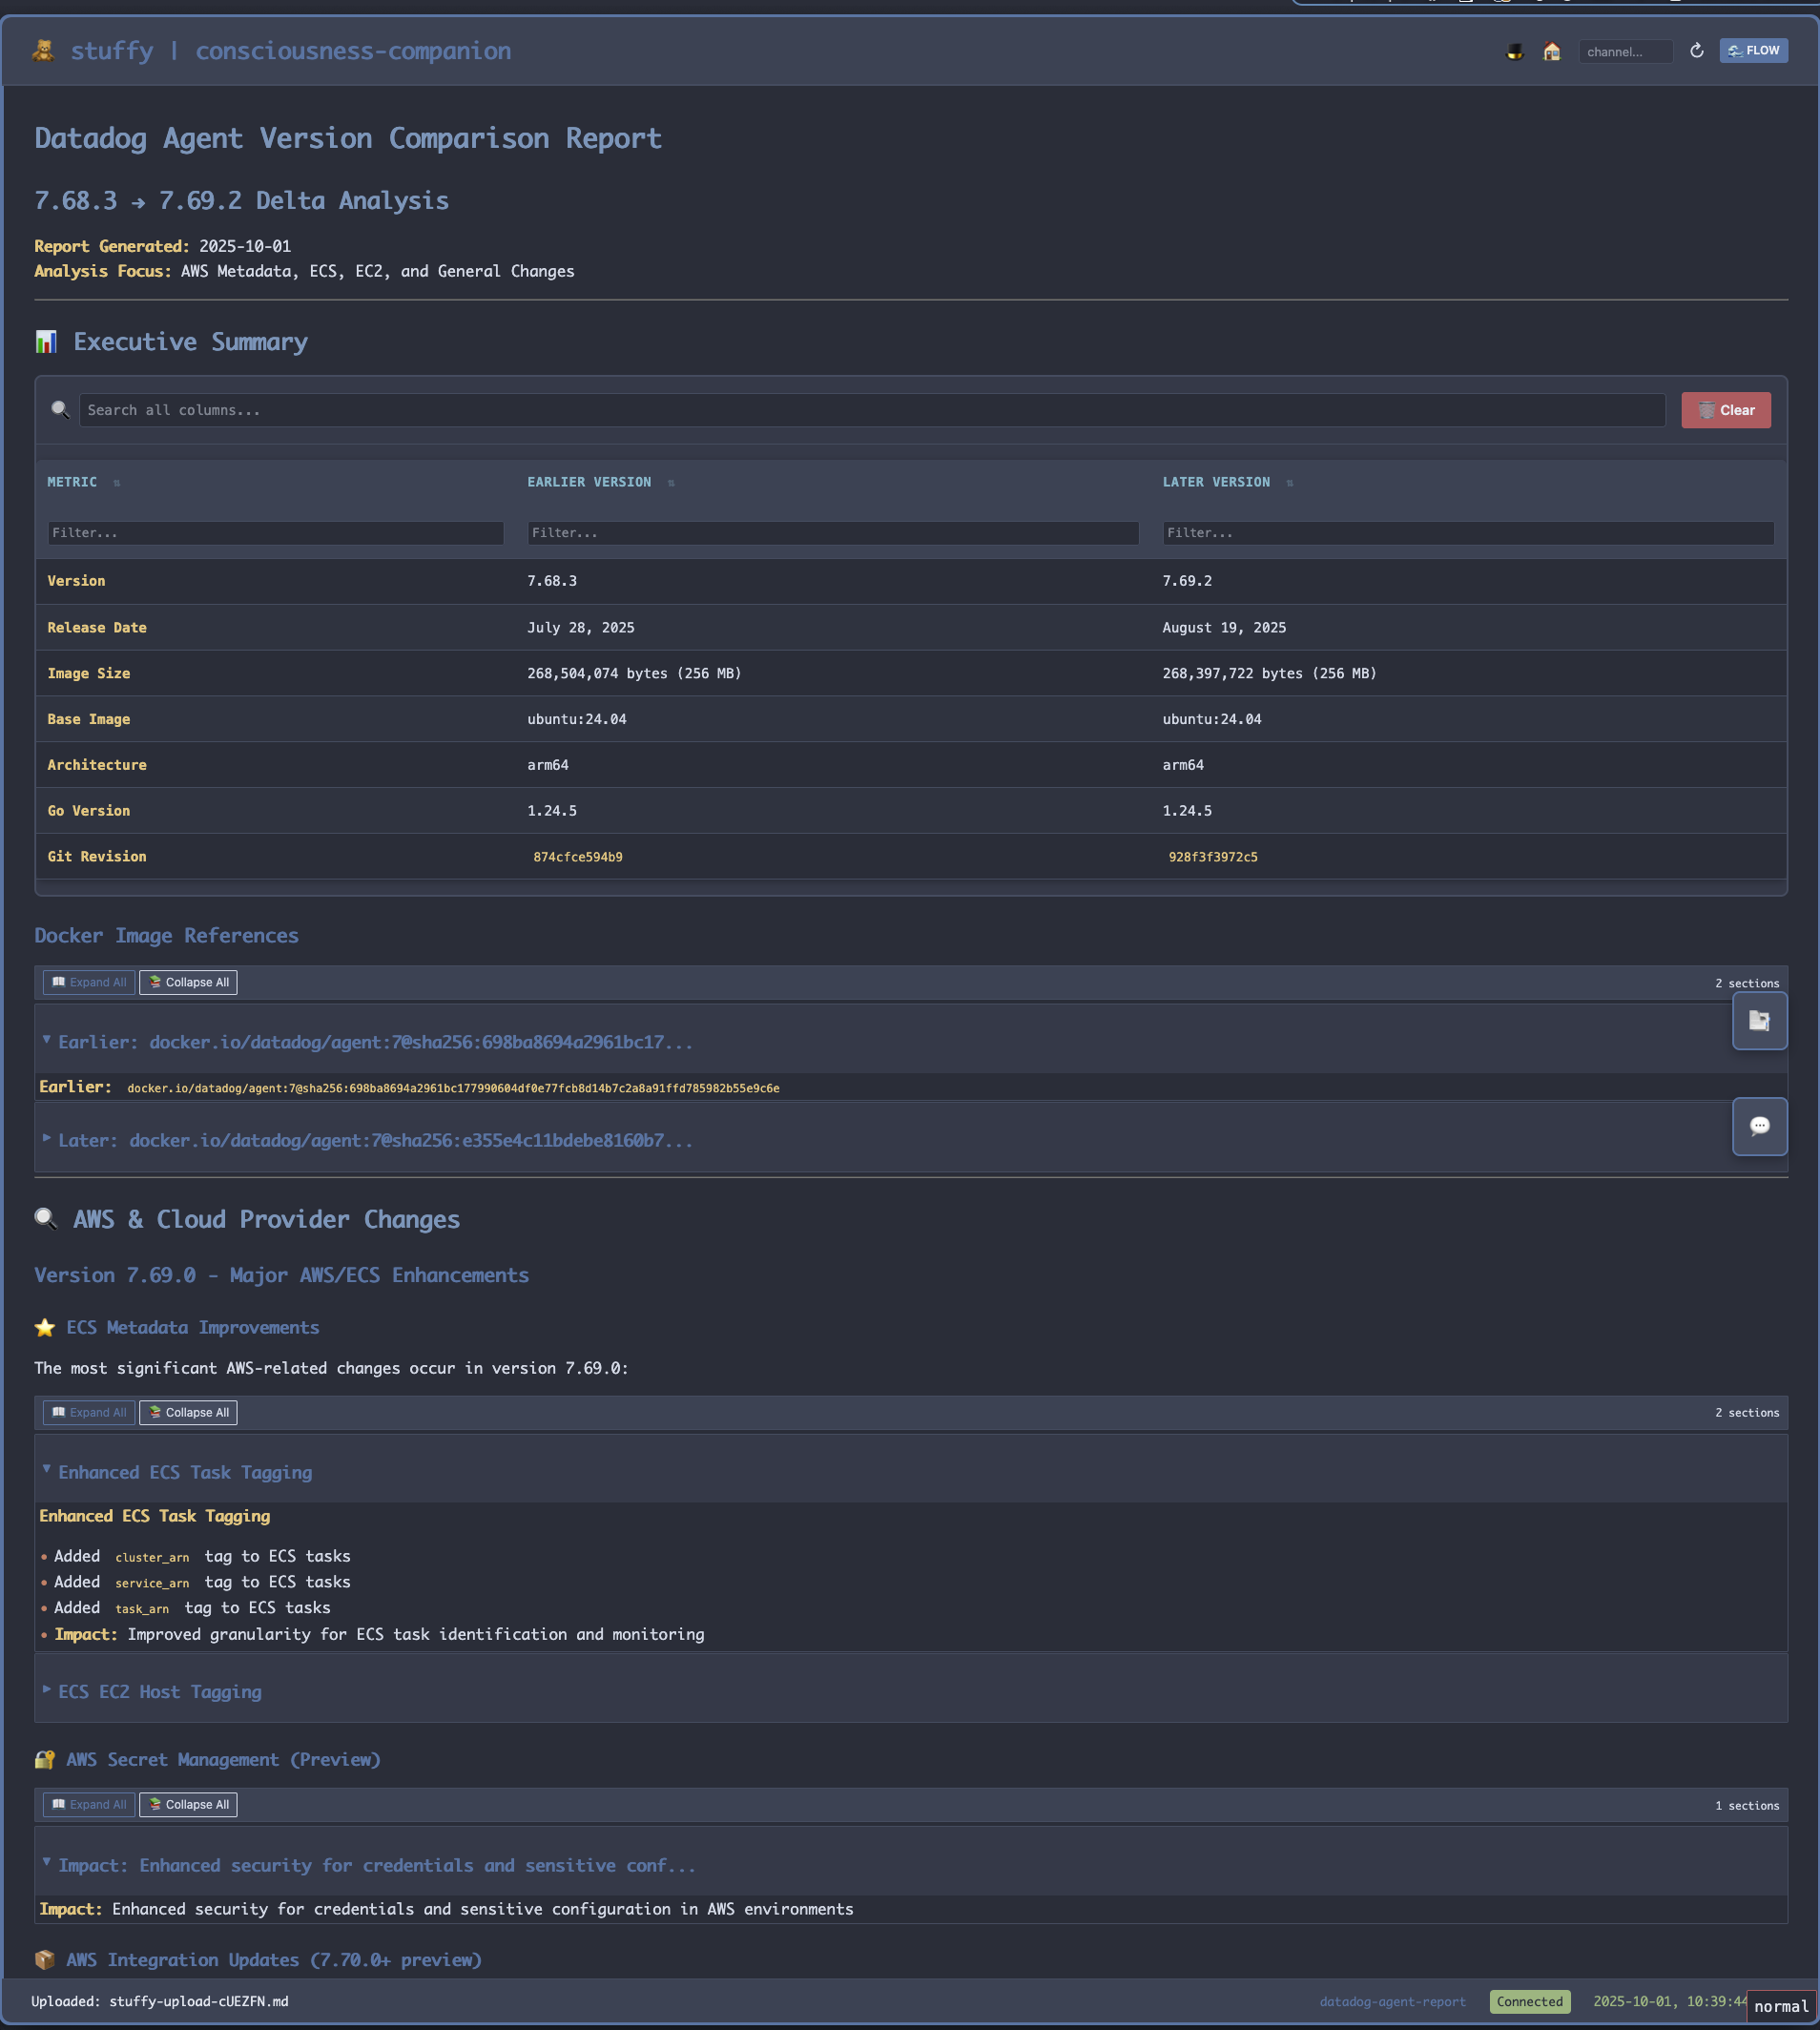Click the floating document page icon button
1820x2030 pixels.
tap(1759, 1020)
